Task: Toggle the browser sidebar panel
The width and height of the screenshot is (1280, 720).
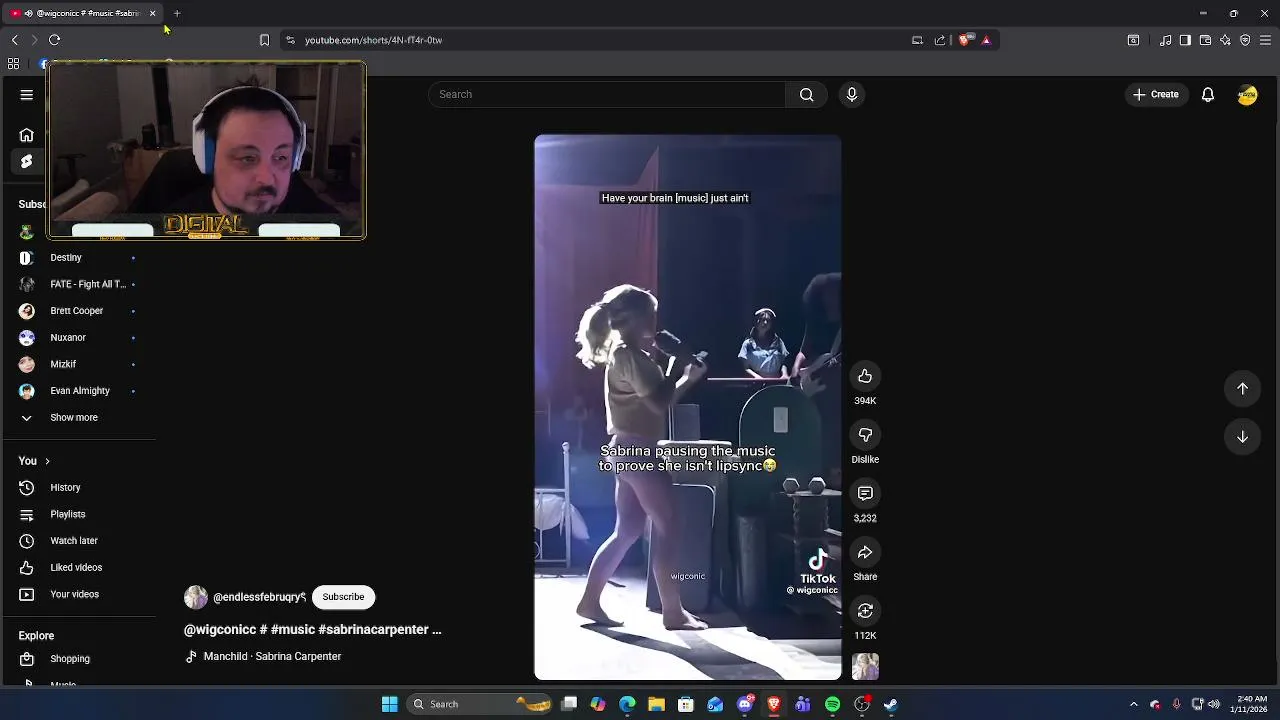Action: tap(1185, 40)
